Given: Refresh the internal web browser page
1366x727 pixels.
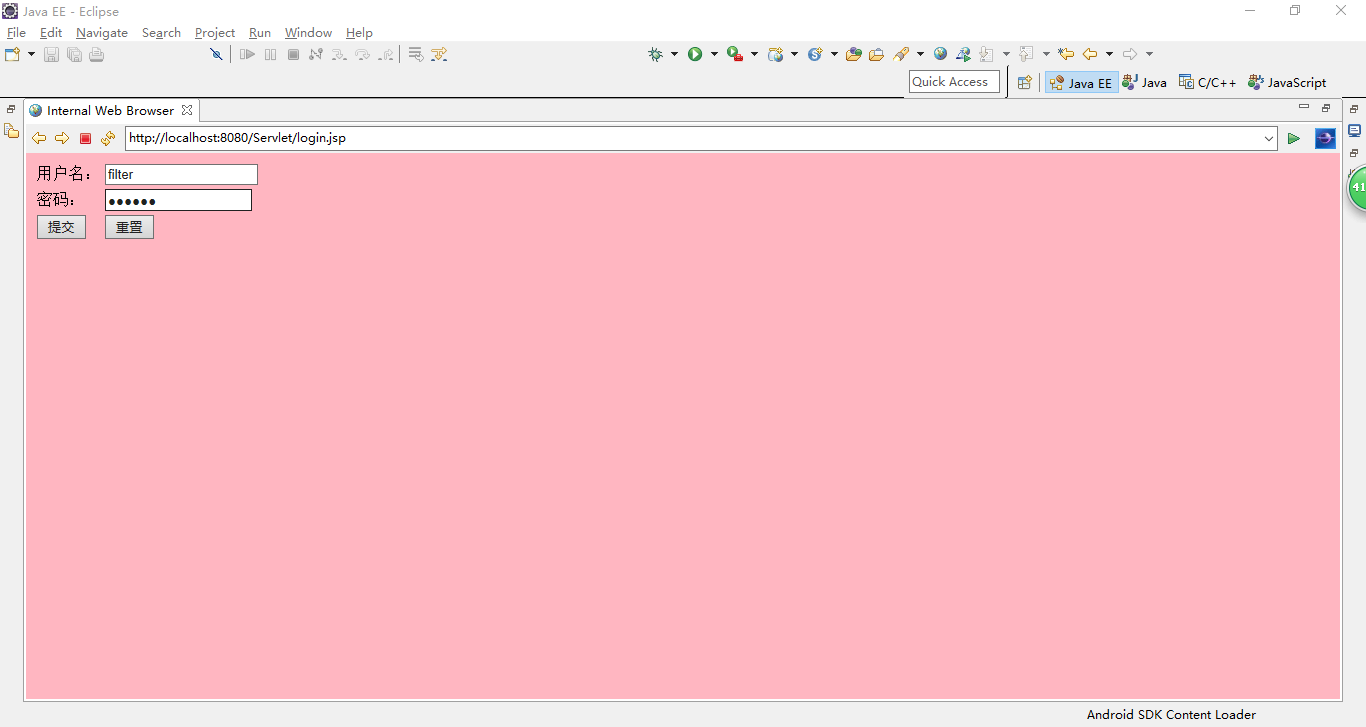Looking at the screenshot, I should click(108, 138).
